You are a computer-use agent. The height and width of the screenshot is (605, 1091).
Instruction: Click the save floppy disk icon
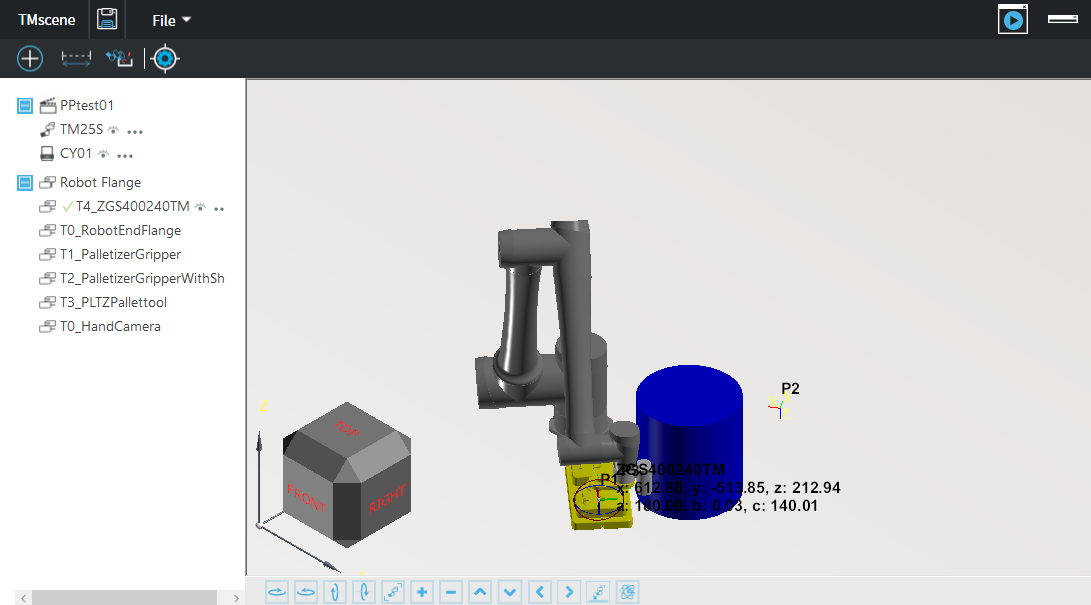[x=107, y=19]
